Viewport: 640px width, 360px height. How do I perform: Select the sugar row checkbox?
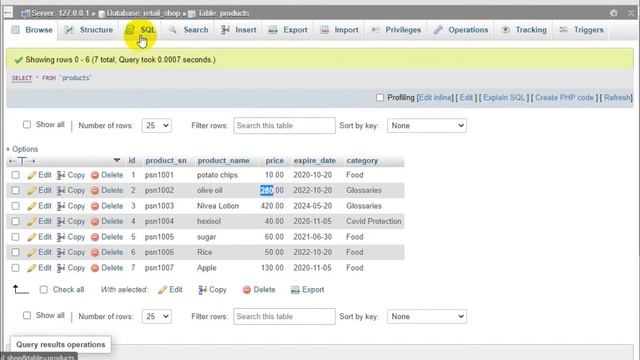tap(16, 237)
